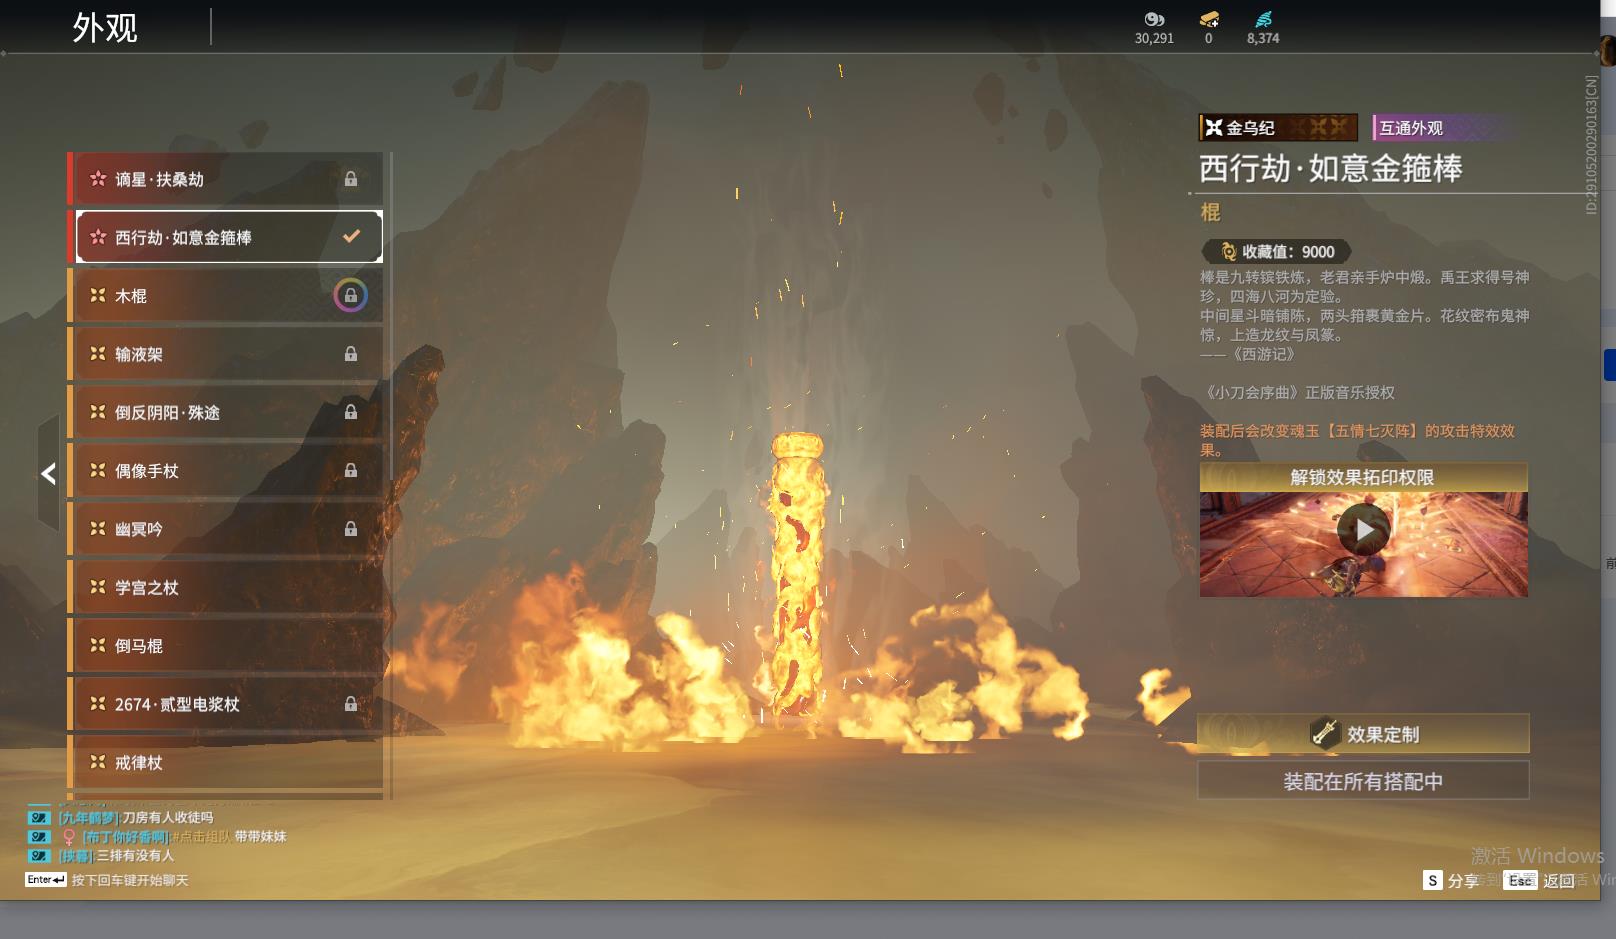Click the gold bar currency icon
The width and height of the screenshot is (1616, 939).
(x=1208, y=19)
